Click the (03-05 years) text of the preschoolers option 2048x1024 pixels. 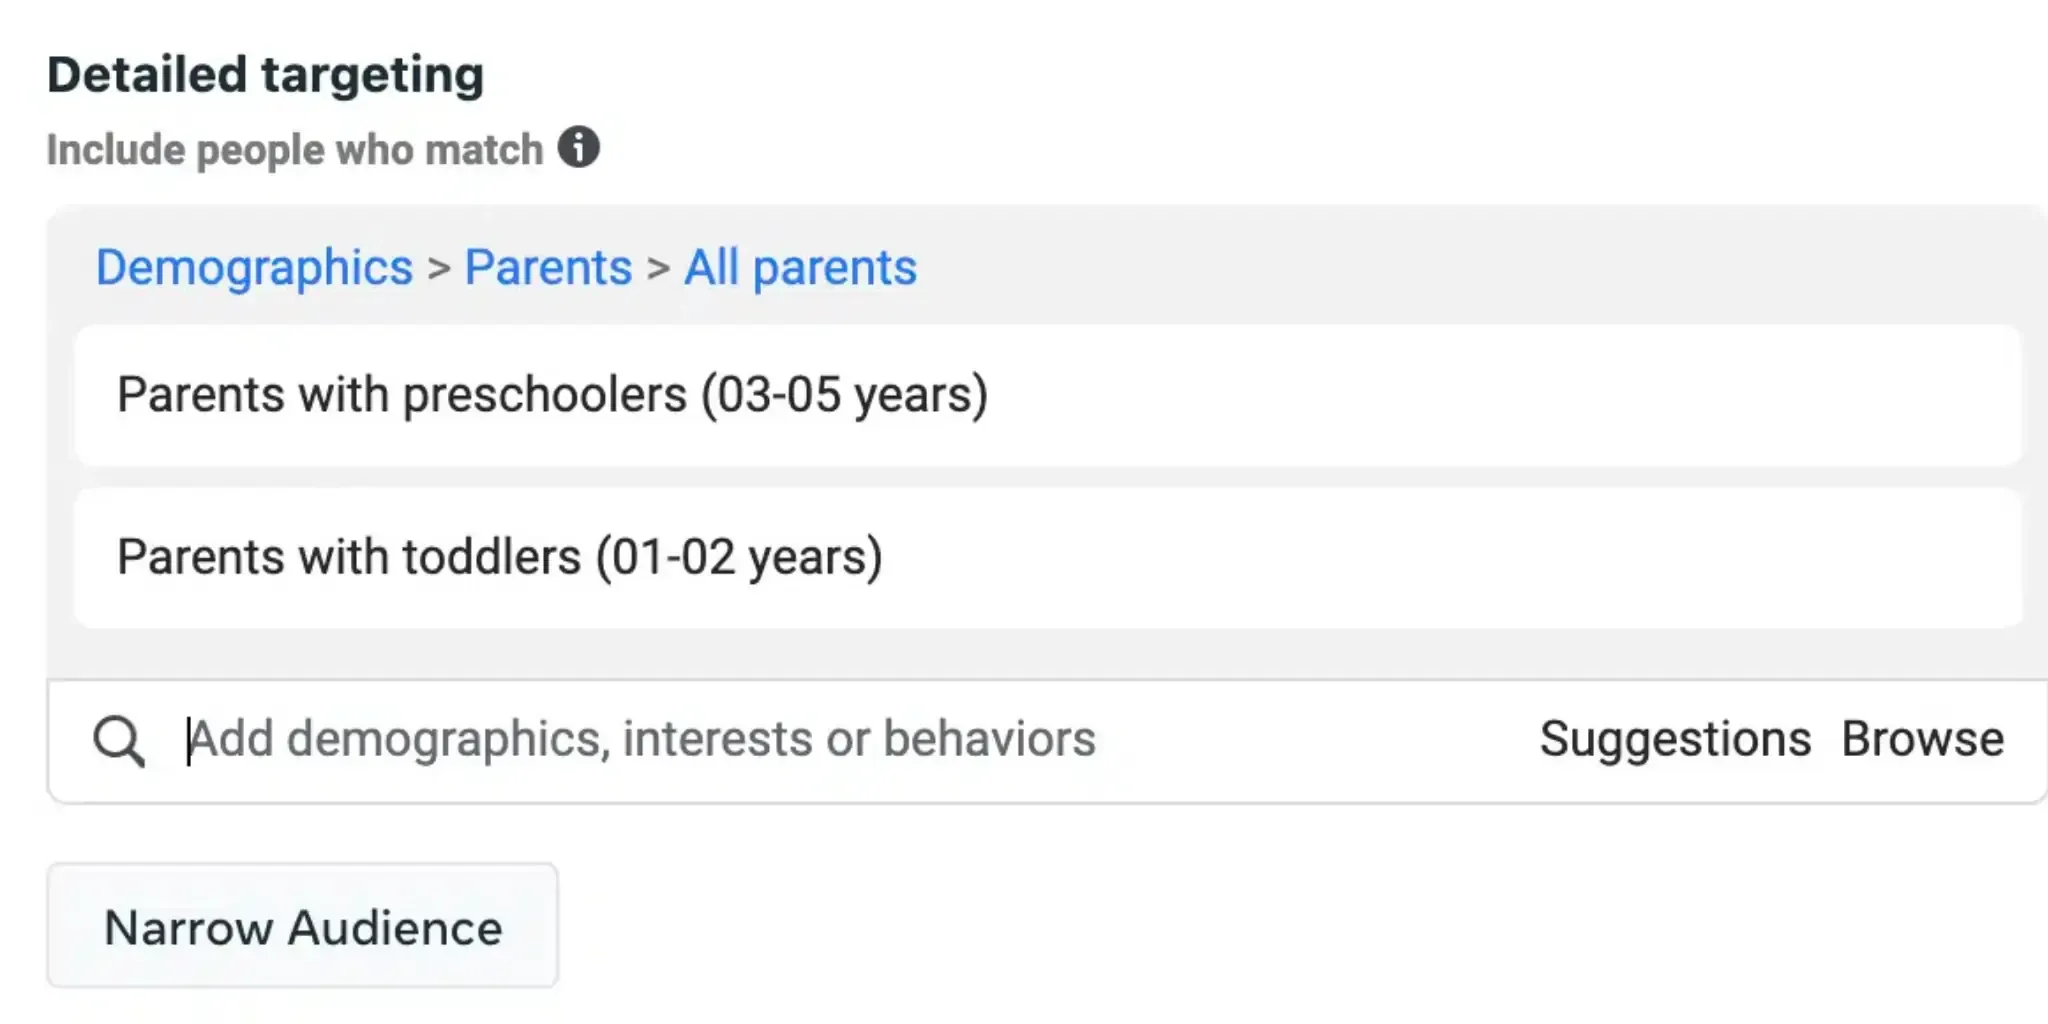pos(844,394)
